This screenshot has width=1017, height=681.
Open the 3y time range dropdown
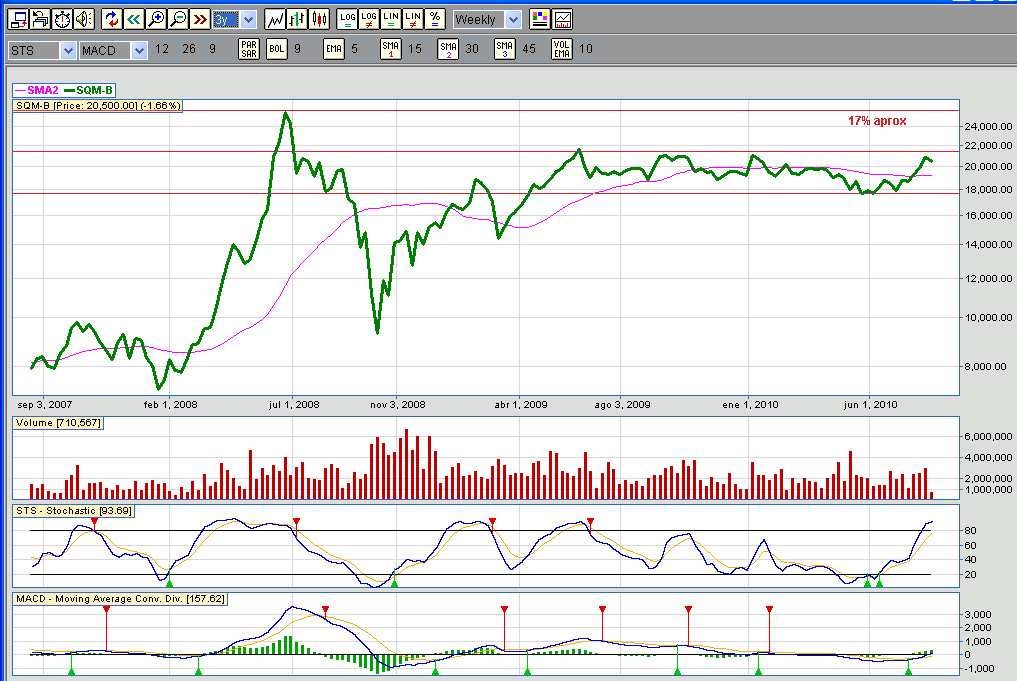click(x=235, y=19)
